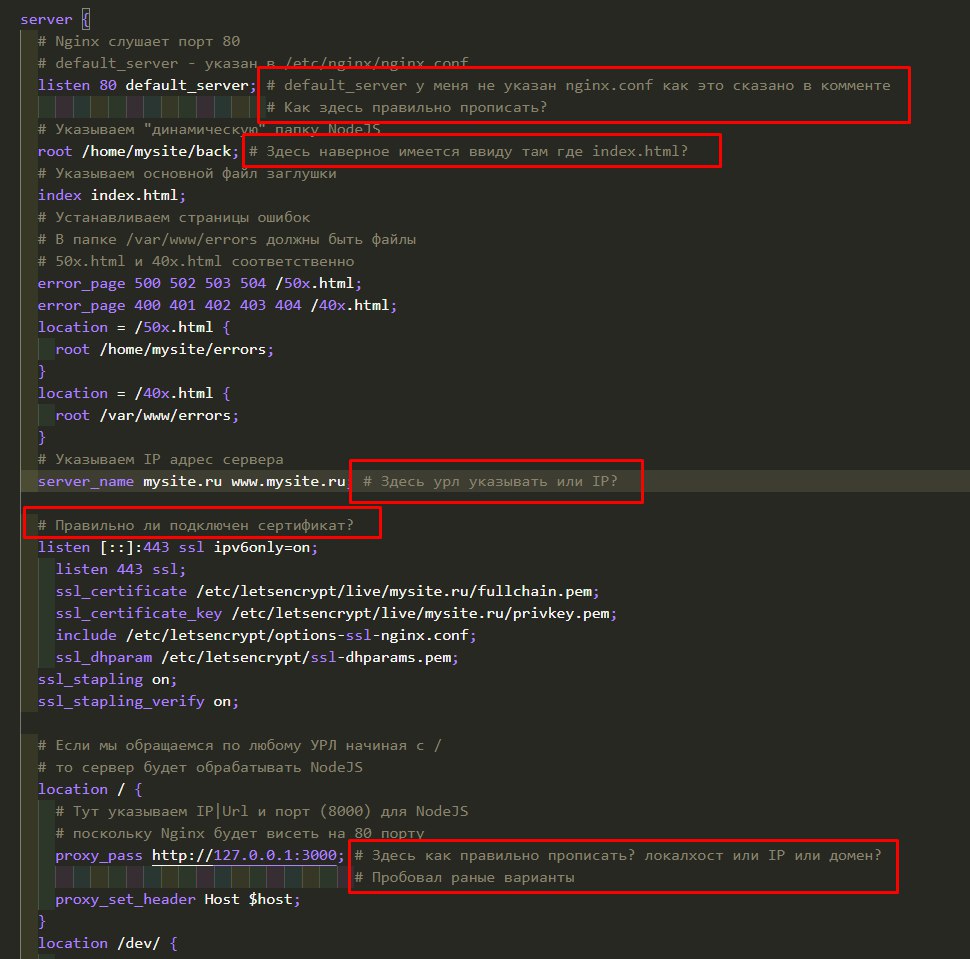
Task: Click the "server_name" directive keyword
Action: (85, 481)
